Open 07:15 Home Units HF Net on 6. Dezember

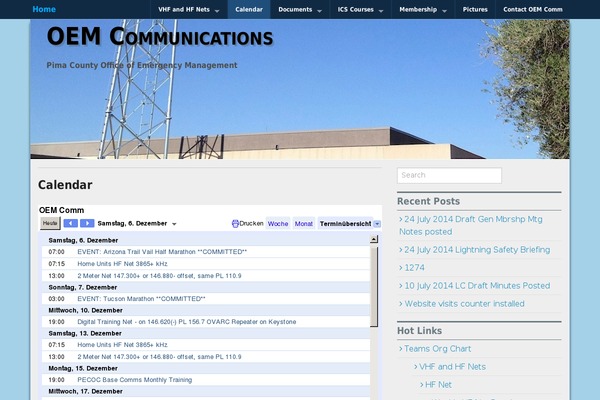(x=122, y=264)
